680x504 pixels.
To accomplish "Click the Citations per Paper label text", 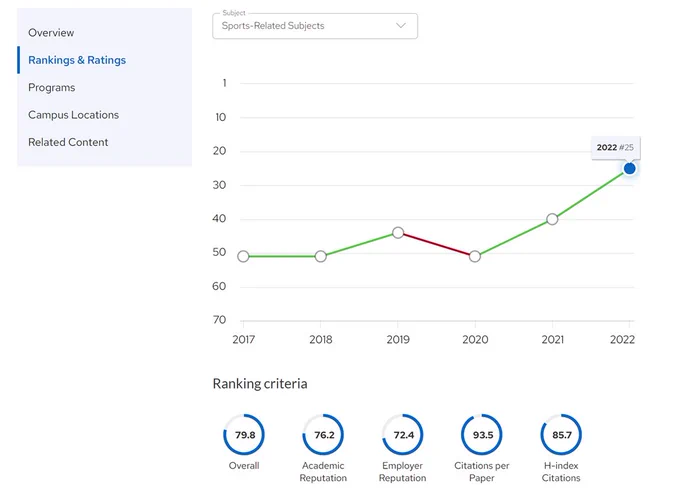I will tap(482, 471).
